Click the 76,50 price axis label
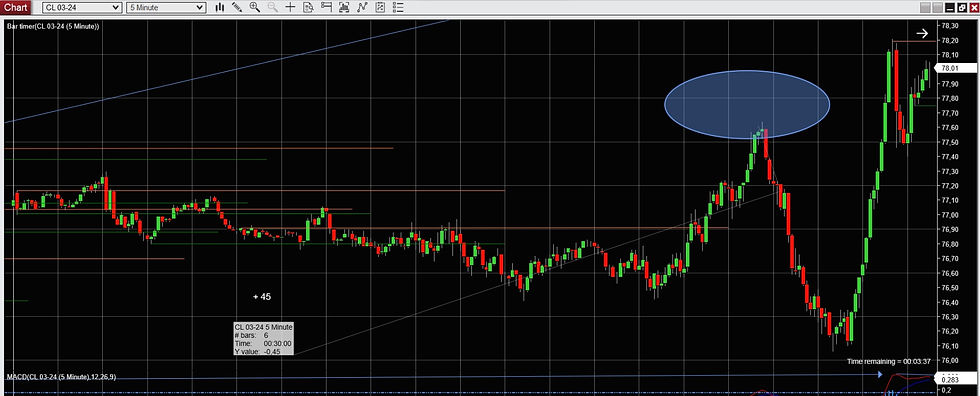 (950, 287)
